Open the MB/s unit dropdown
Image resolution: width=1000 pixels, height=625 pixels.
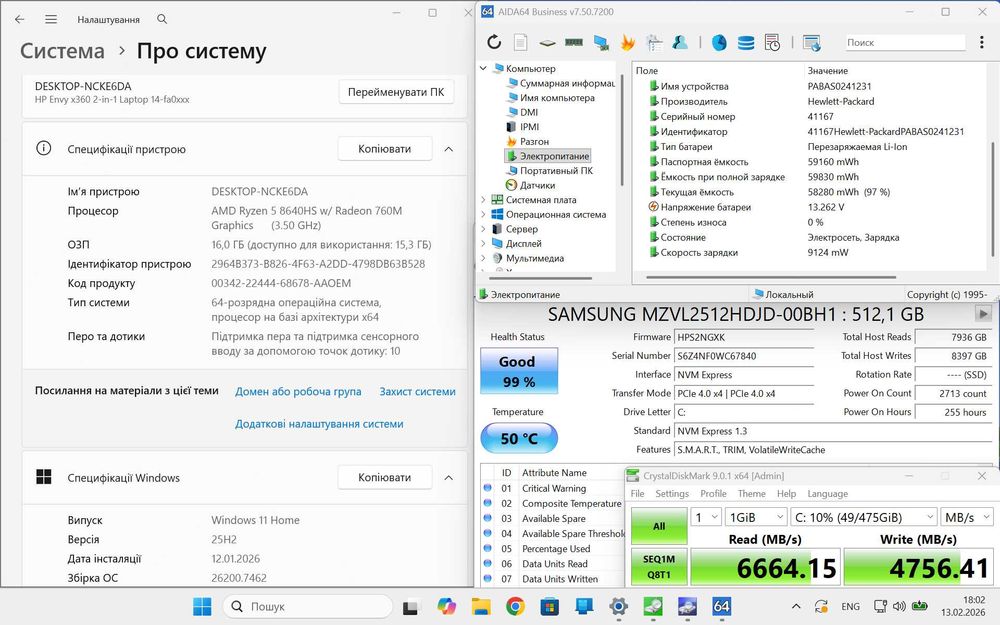[x=967, y=517]
